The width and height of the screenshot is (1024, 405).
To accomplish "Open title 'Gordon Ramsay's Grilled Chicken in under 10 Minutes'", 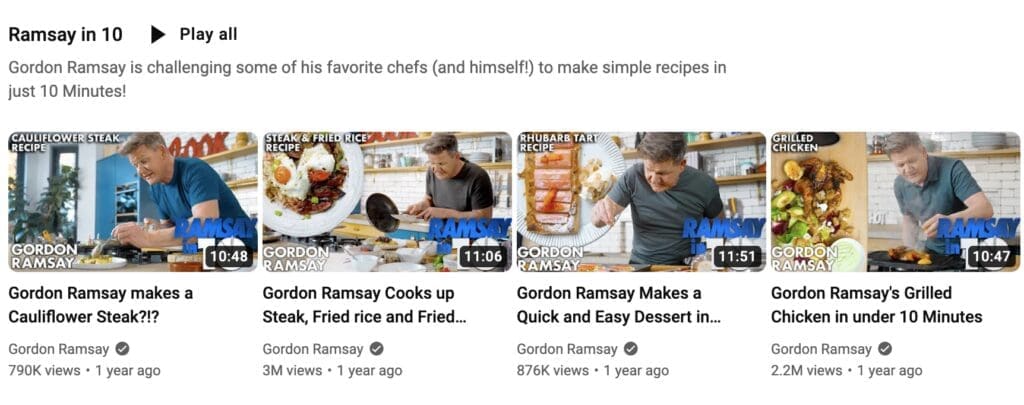I will pyautogui.click(x=876, y=305).
